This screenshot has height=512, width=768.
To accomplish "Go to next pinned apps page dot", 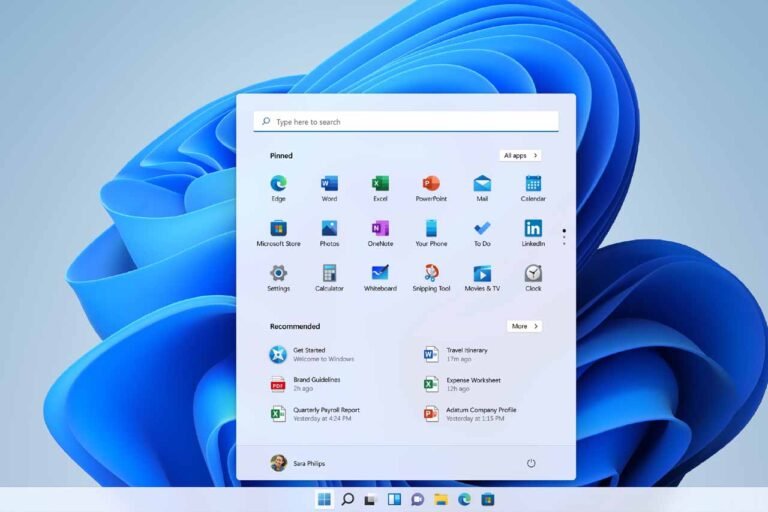I will pos(564,237).
